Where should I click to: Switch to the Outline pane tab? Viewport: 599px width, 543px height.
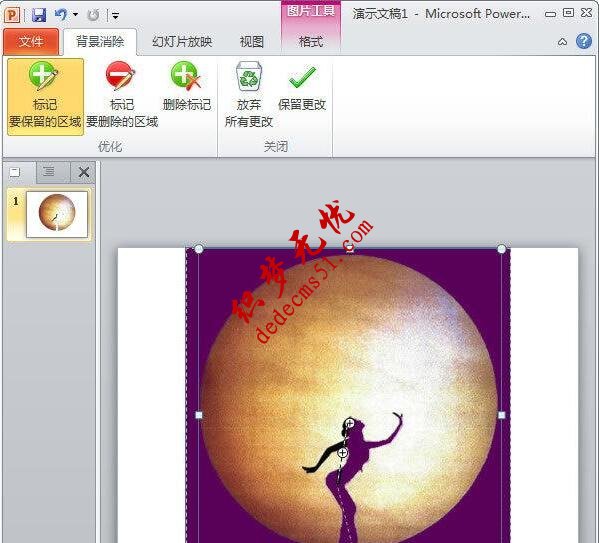click(49, 172)
